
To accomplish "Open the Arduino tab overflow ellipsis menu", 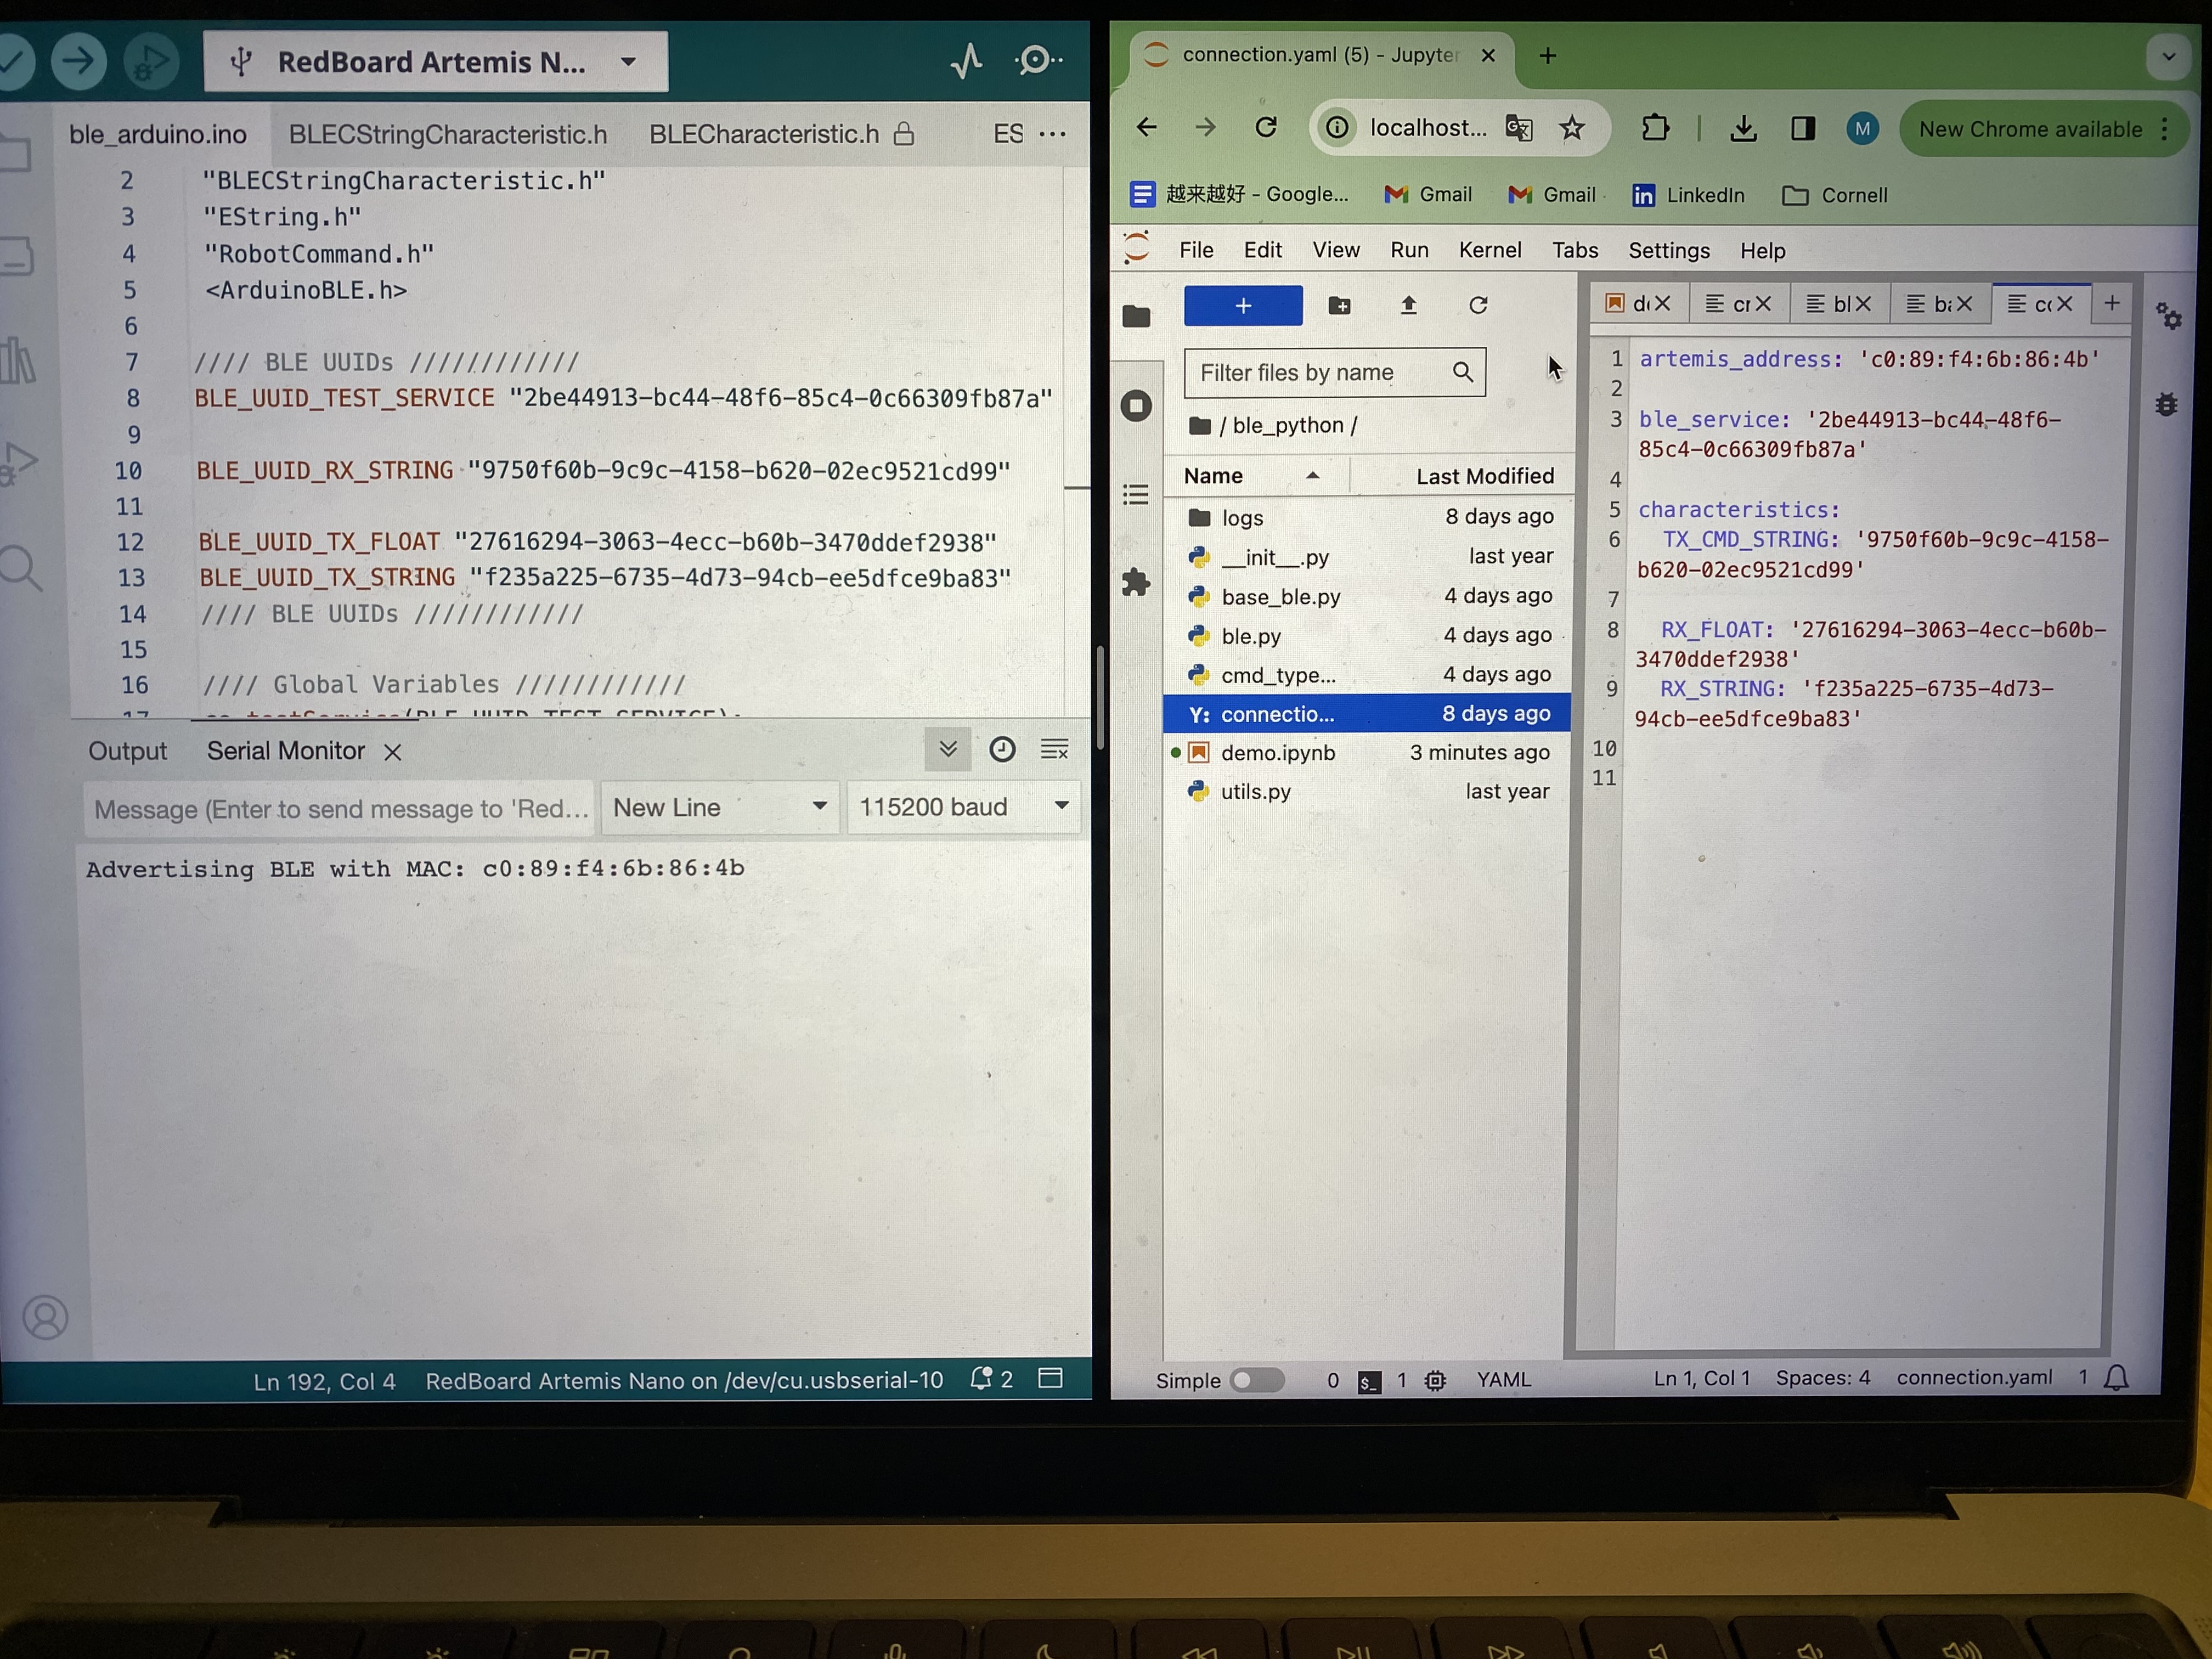I will pyautogui.click(x=1053, y=134).
